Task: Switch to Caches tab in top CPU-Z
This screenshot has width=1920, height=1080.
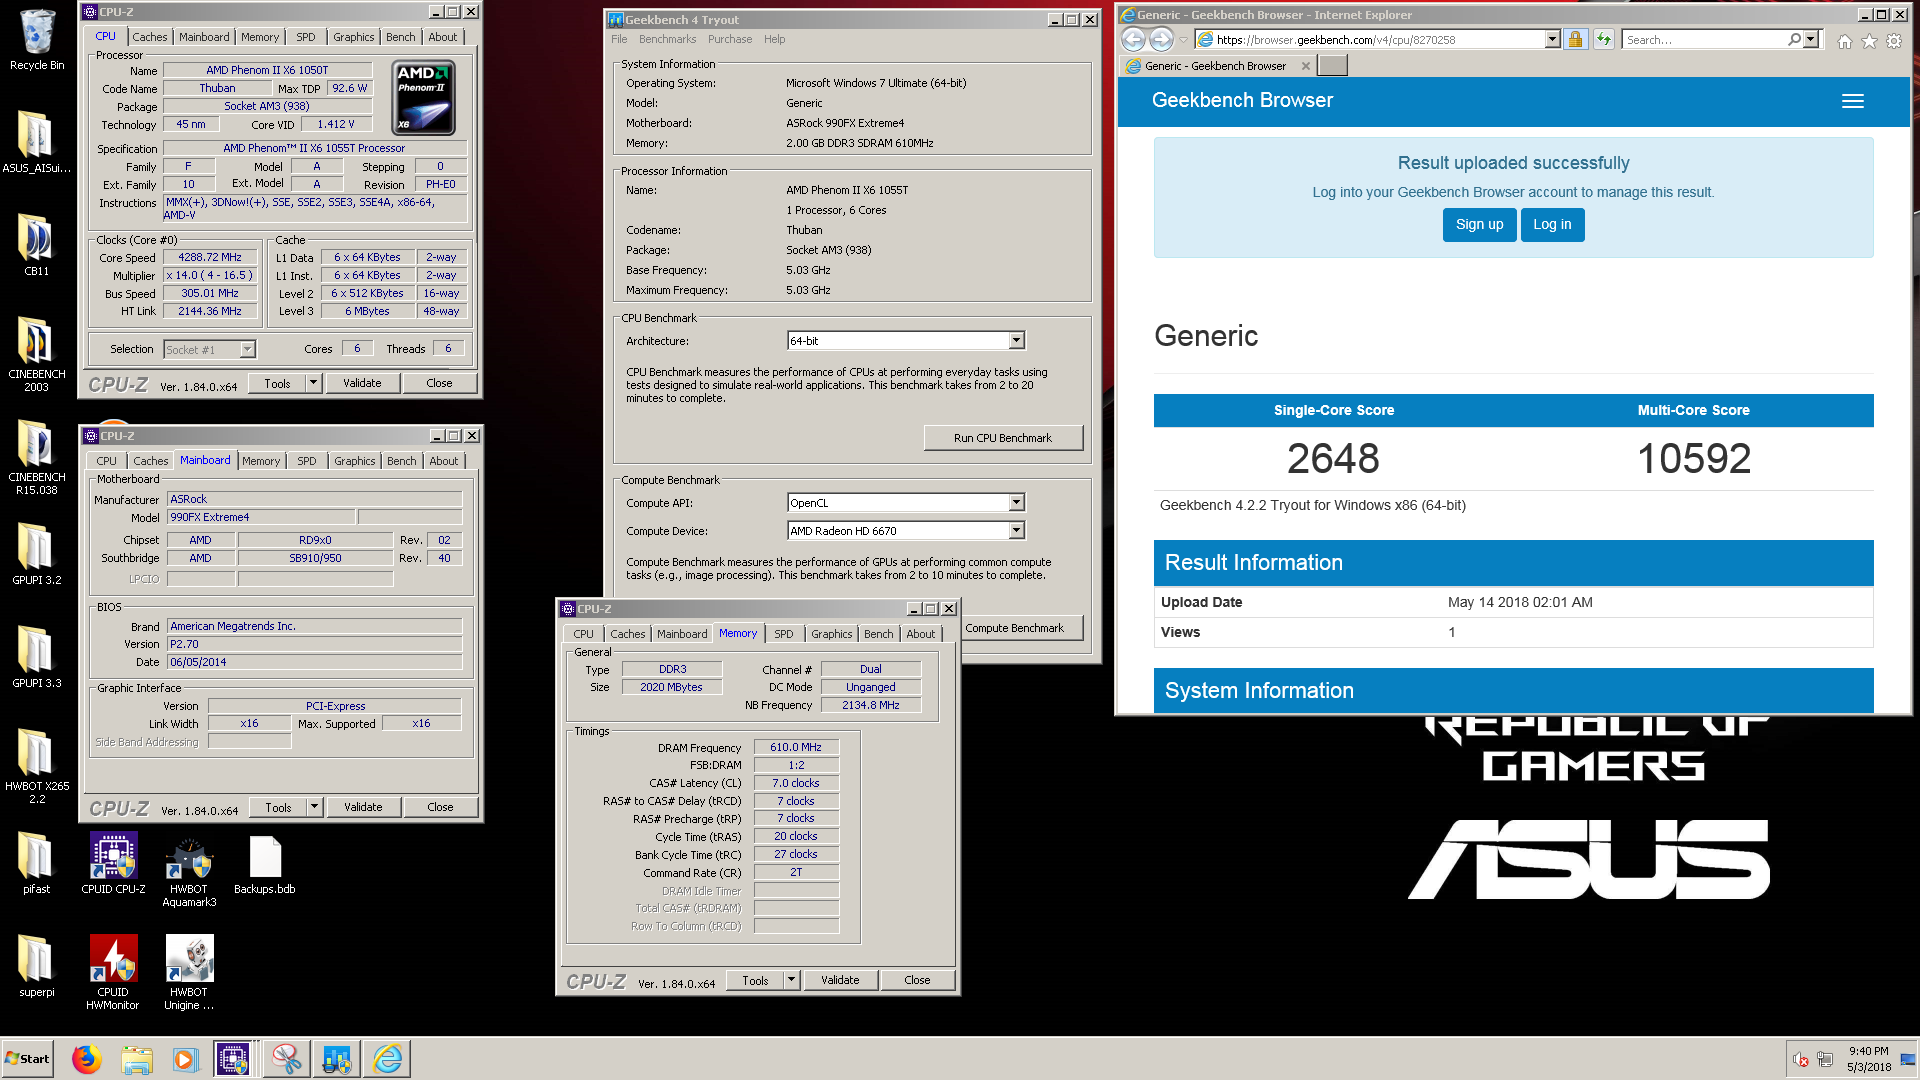Action: (x=150, y=37)
